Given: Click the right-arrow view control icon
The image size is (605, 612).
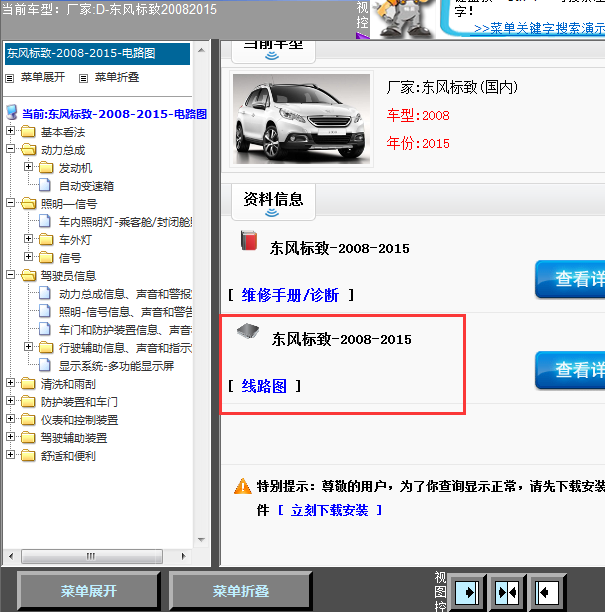Looking at the screenshot, I should click(x=467, y=592).
